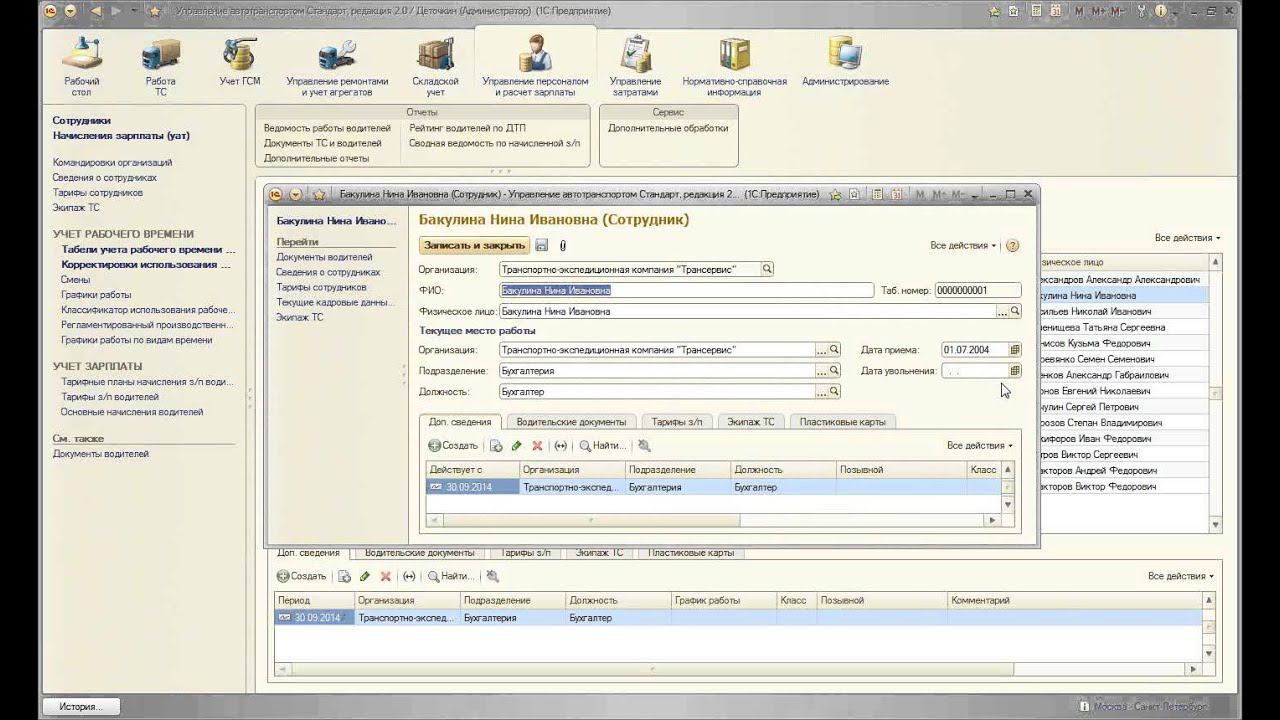This screenshot has height=720, width=1280.
Task: Click the red delete X in background list toolbar
Action: point(385,577)
